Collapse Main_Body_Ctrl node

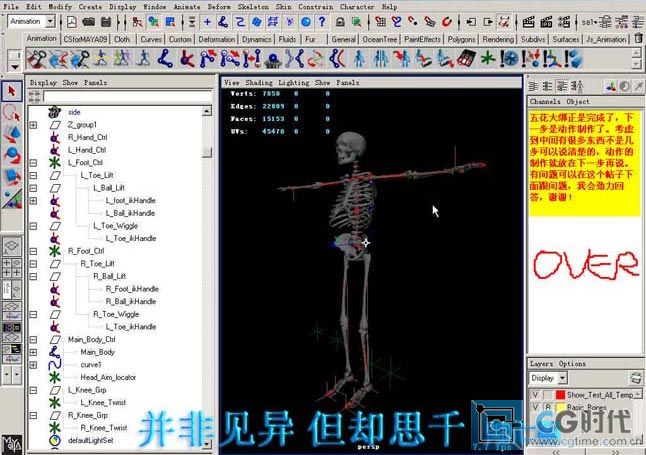[33, 340]
